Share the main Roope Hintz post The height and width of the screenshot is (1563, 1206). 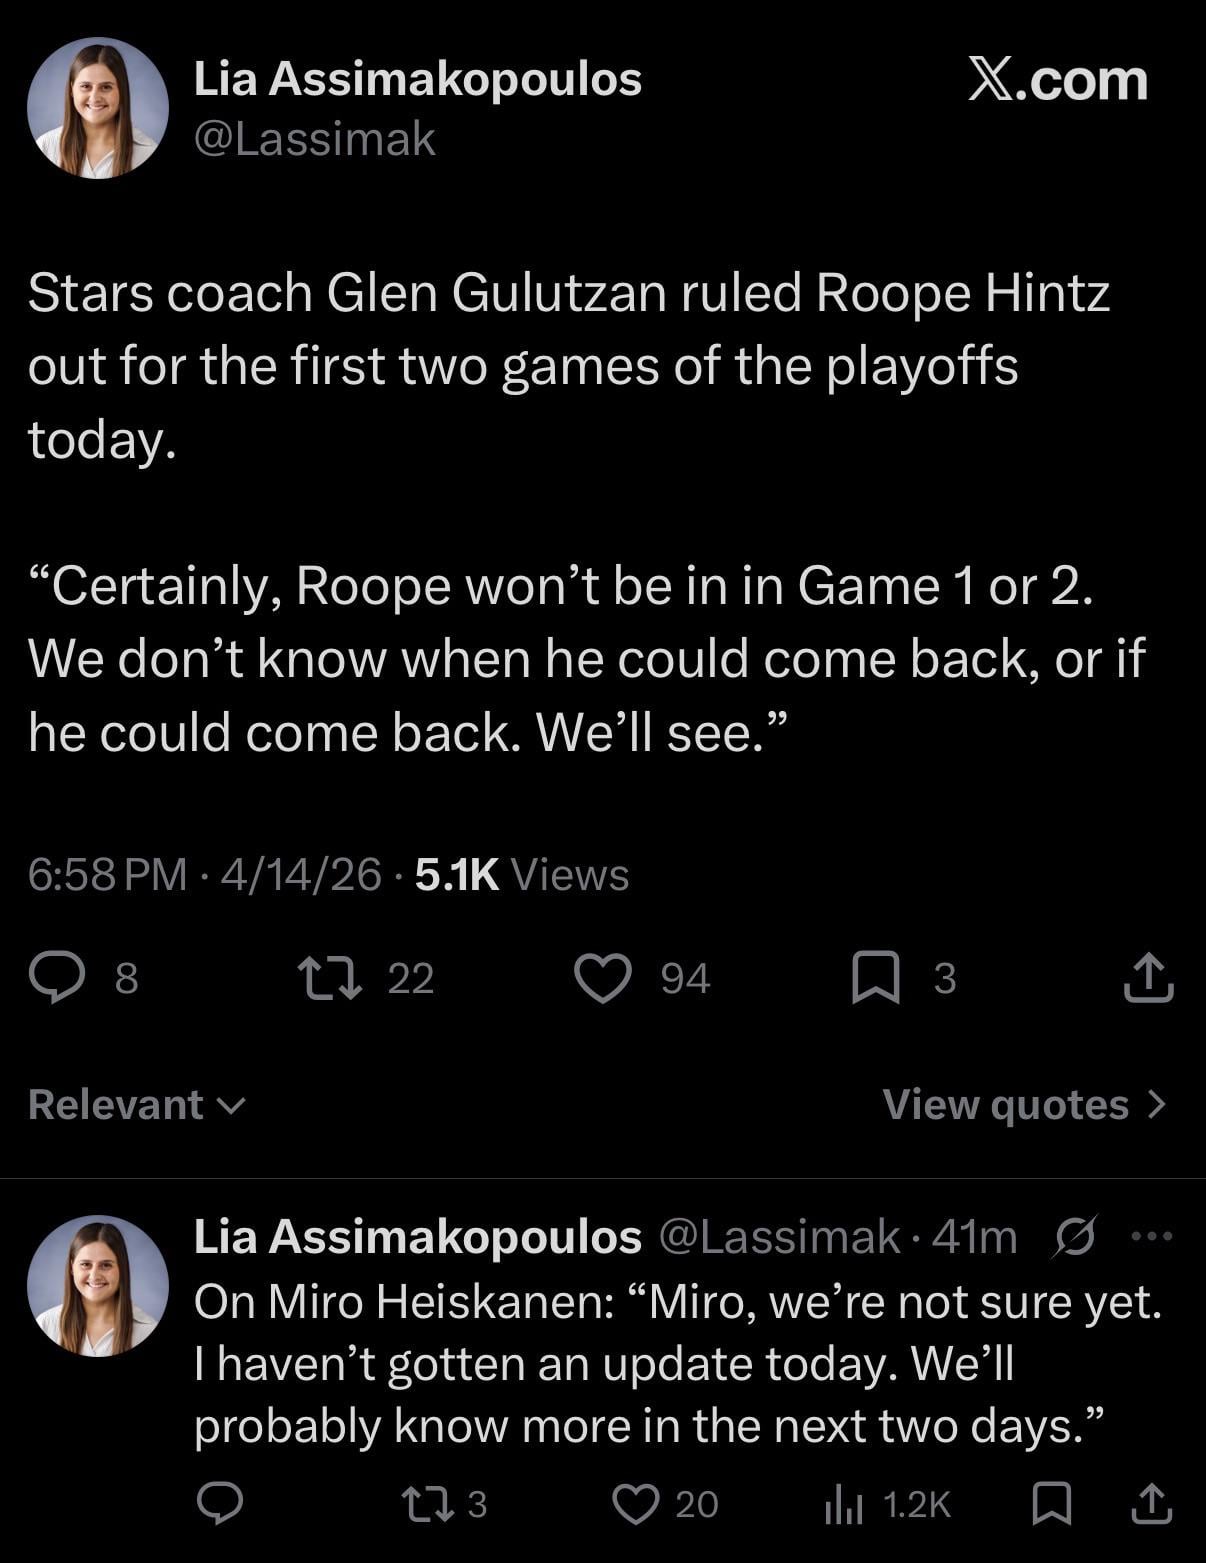[x=1148, y=977]
